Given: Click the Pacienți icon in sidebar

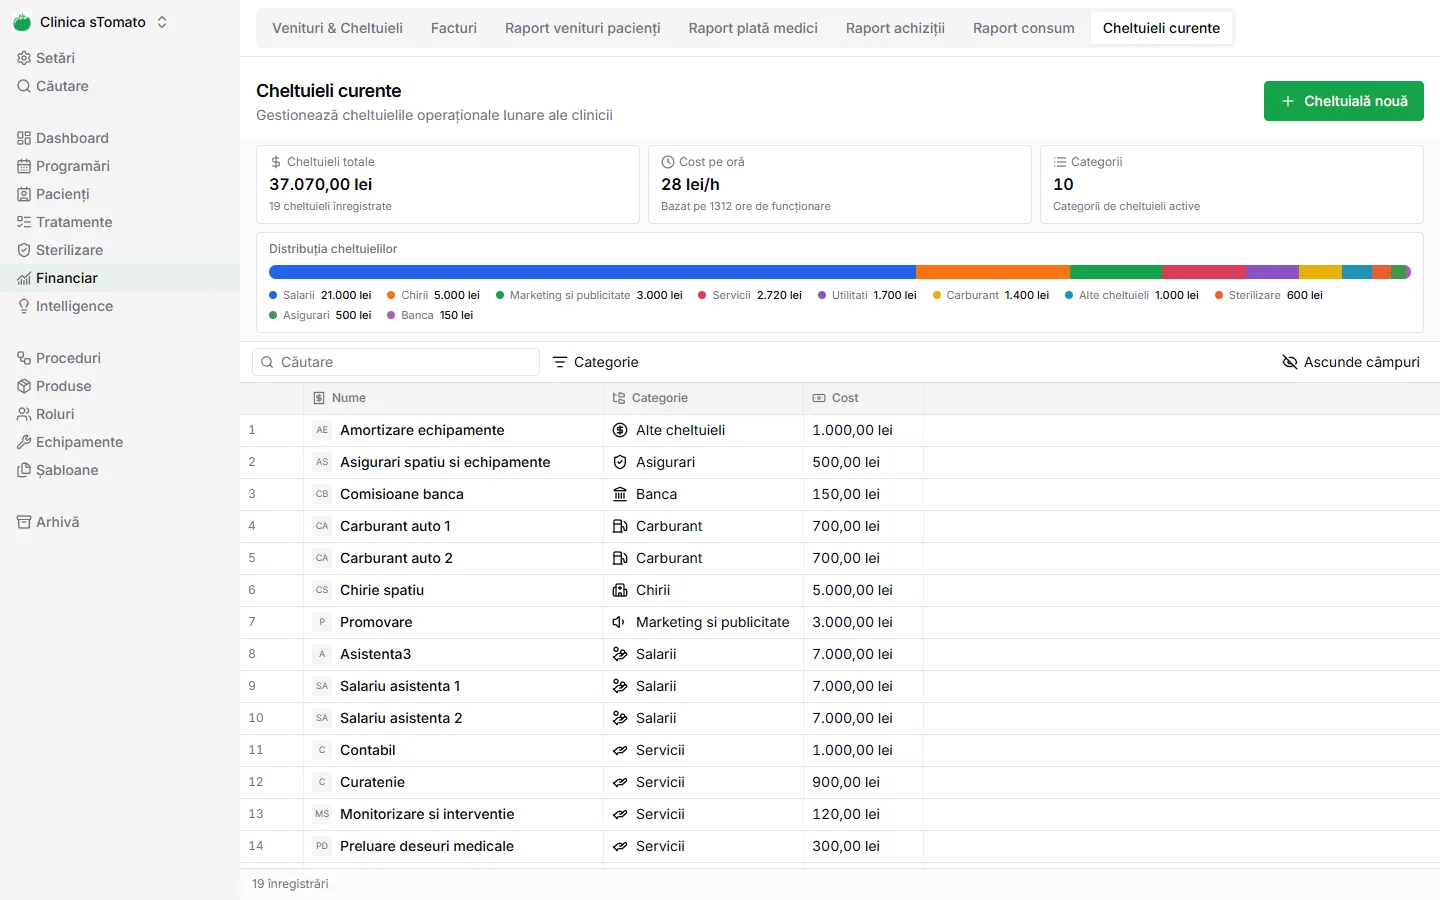Looking at the screenshot, I should pos(24,194).
